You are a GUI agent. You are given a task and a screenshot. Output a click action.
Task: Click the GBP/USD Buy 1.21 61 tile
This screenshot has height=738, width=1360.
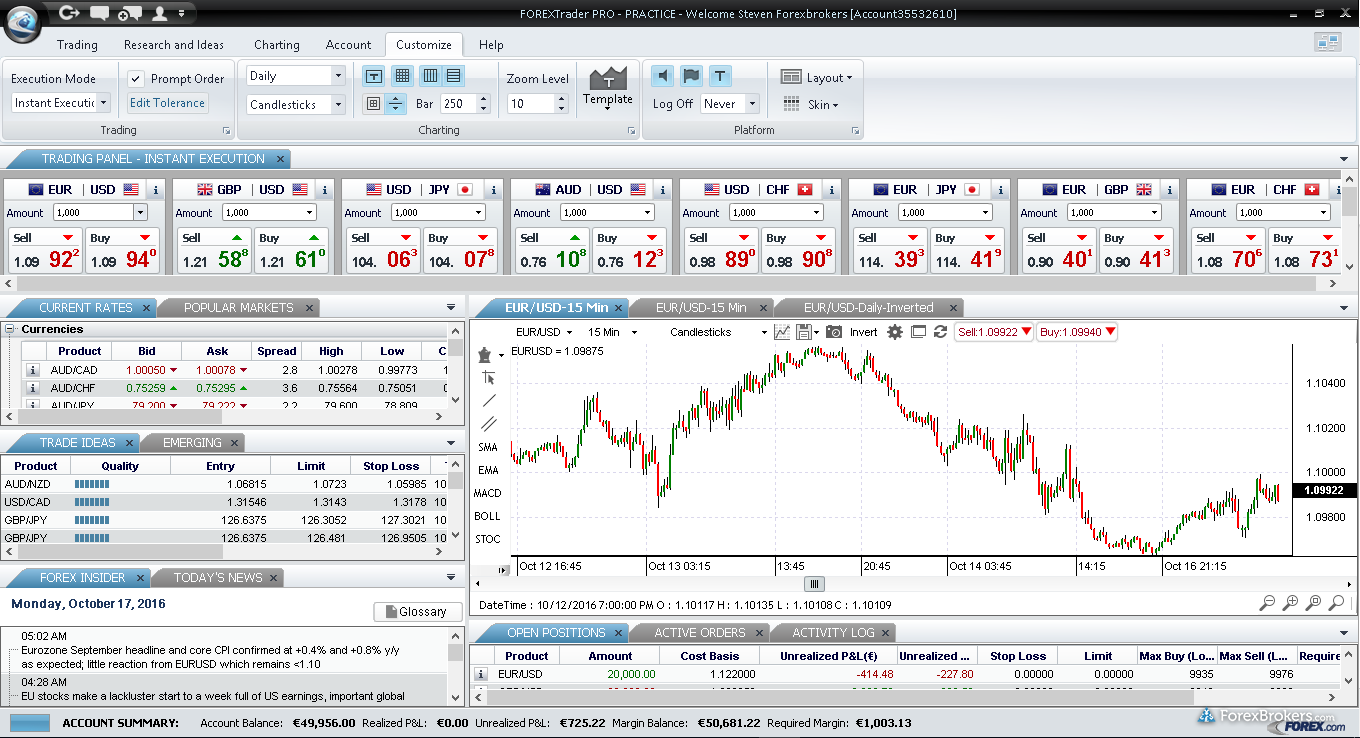[292, 251]
